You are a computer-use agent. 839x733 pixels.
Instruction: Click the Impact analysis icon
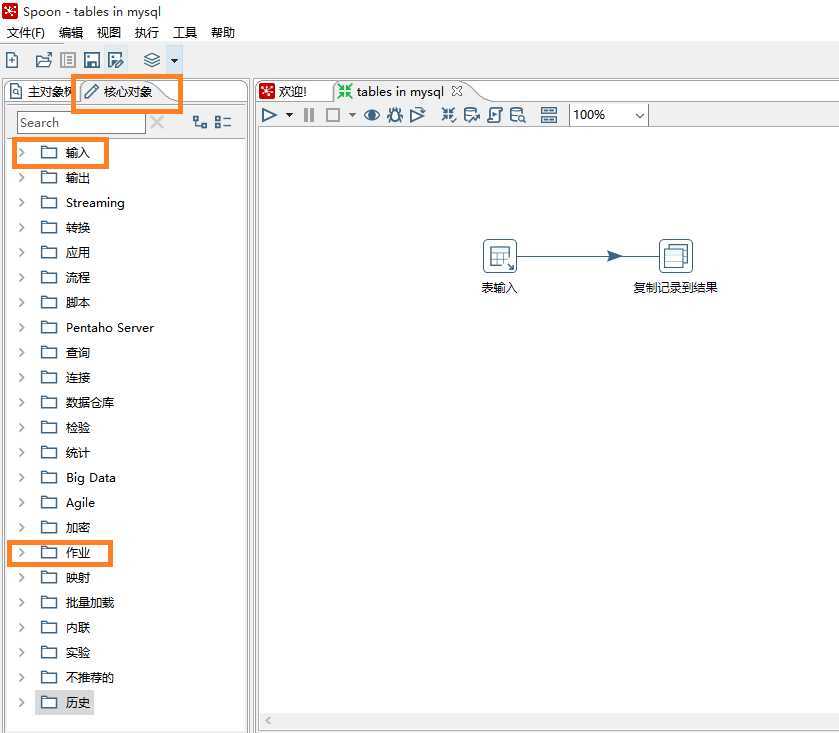click(x=471, y=115)
